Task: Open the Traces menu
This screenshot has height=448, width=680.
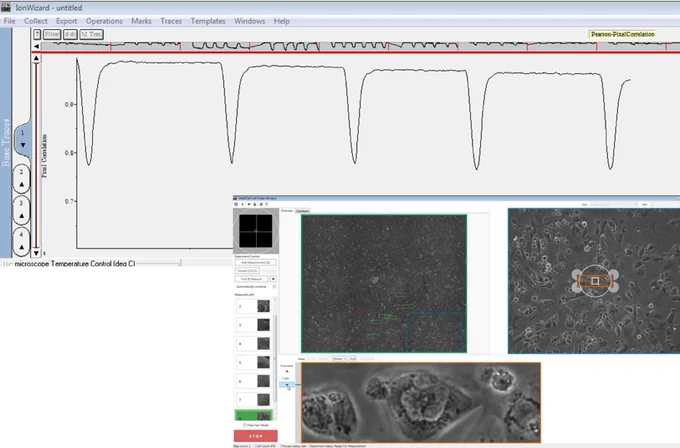Action: pos(171,21)
